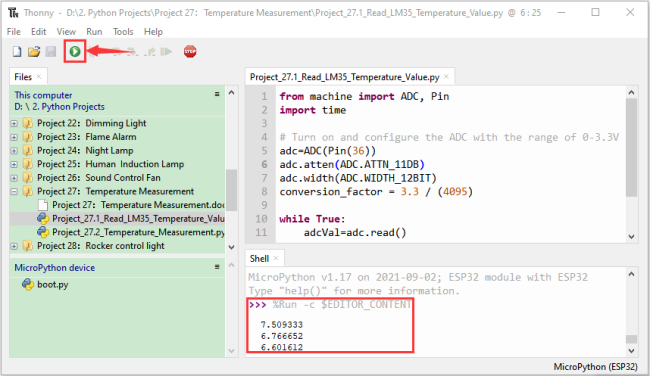This screenshot has width=650, height=377.
Task: Expand Project 28: Rocker control light folder
Action: (14, 246)
